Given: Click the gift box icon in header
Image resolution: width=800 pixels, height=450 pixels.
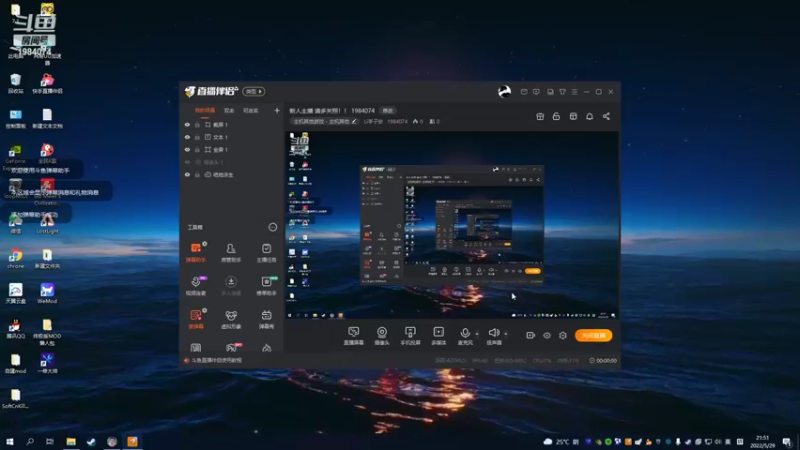Looking at the screenshot, I should pos(540,116).
